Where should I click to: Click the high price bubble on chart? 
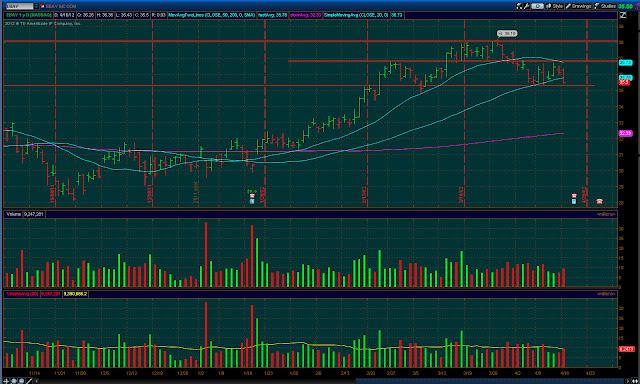pyautogui.click(x=507, y=33)
